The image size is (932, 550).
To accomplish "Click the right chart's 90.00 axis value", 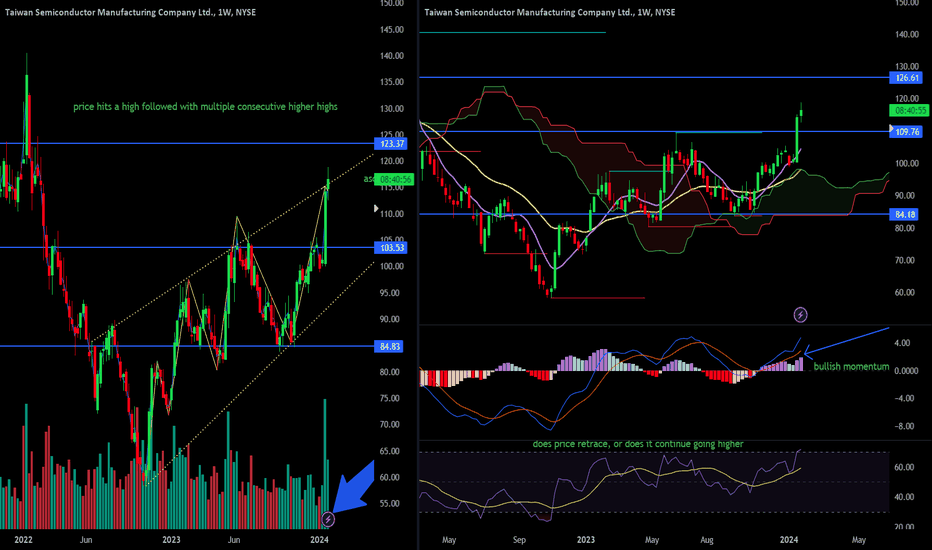I will [905, 196].
